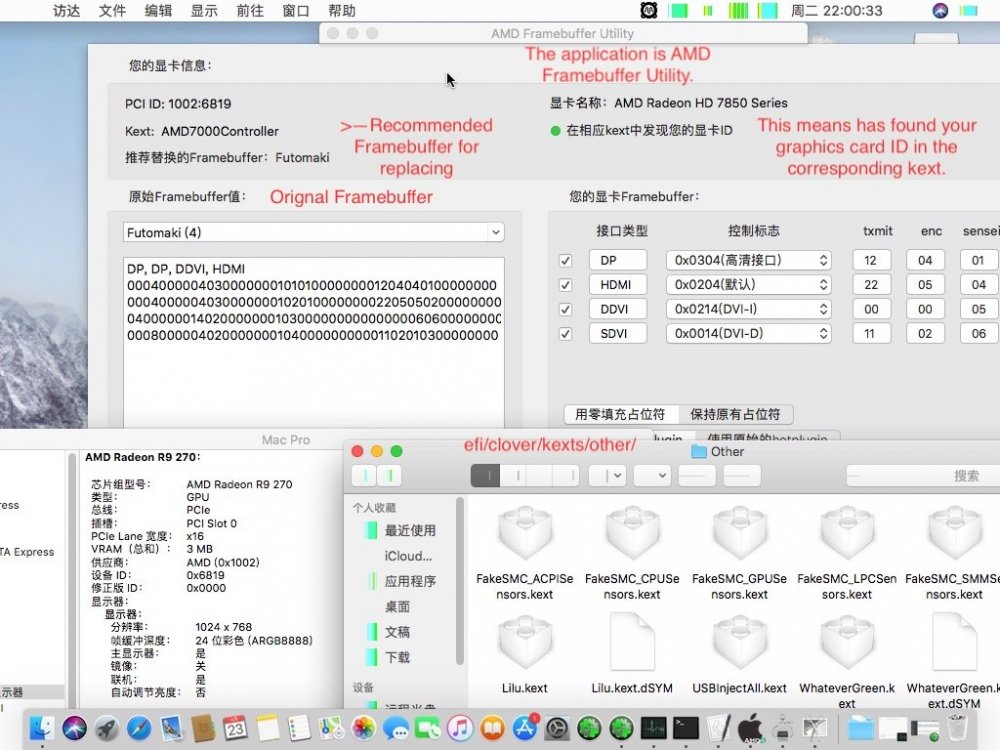Launch Siri from the Dock
The image size is (1000, 750).
click(x=75, y=727)
